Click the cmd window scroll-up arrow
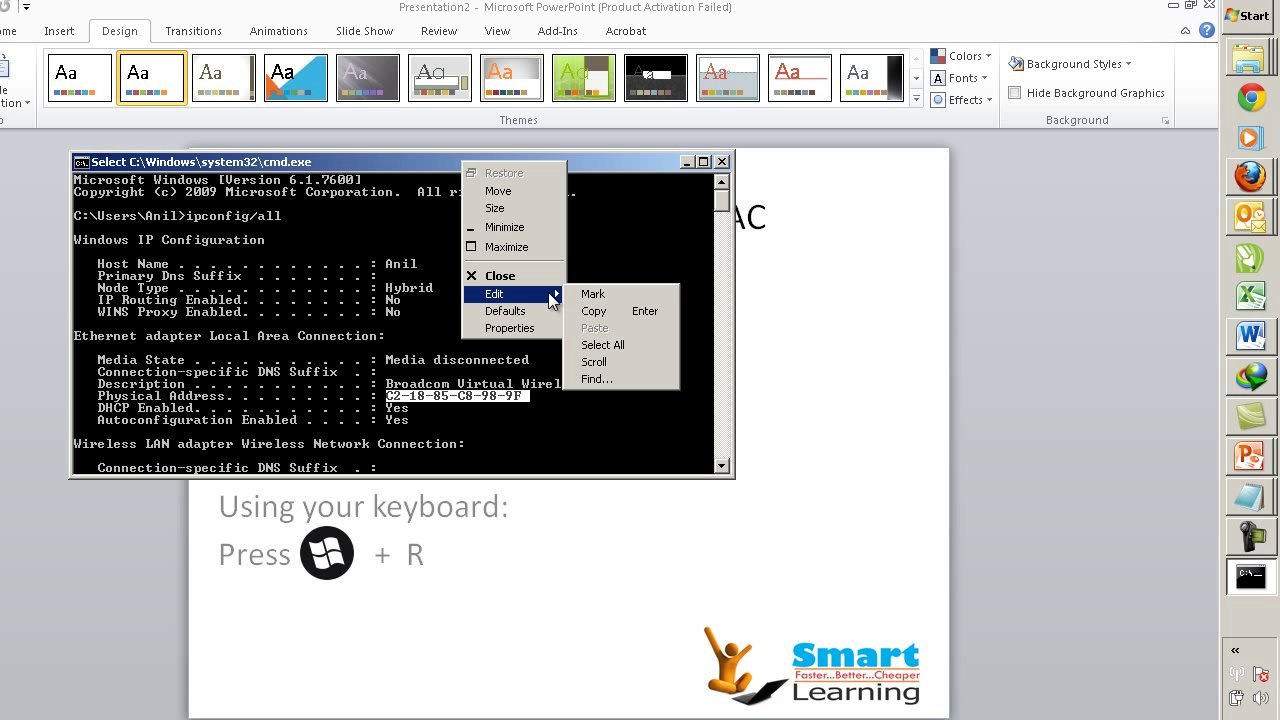 pyautogui.click(x=722, y=182)
